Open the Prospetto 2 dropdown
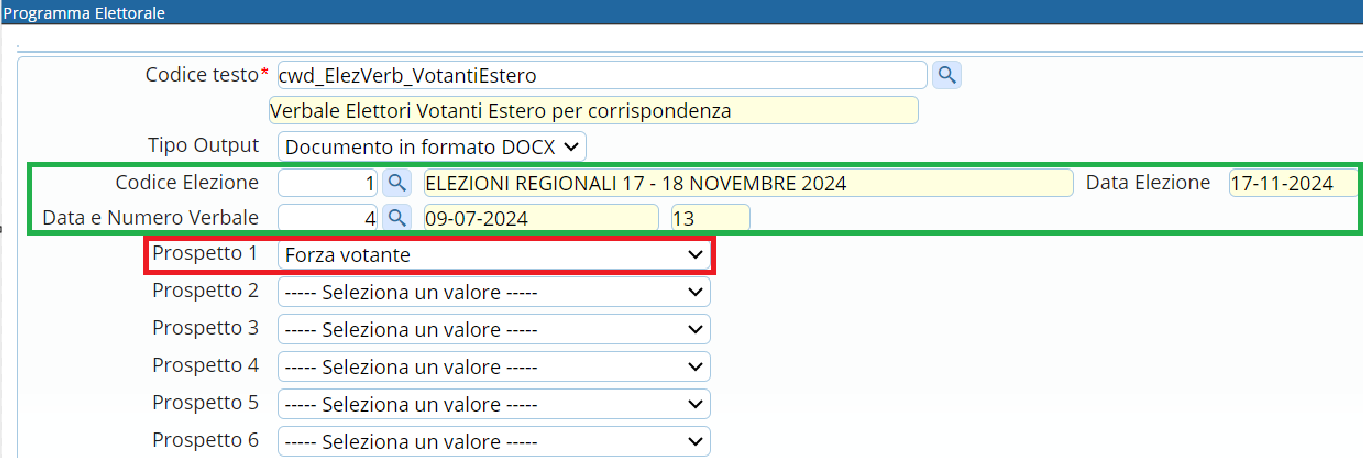 tap(494, 291)
